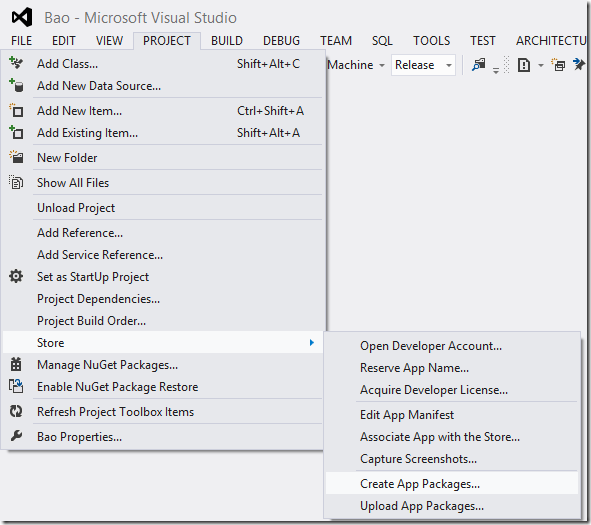Viewport: 591px width, 525px height.
Task: Open Bao Properties... entry
Action: tap(163, 436)
